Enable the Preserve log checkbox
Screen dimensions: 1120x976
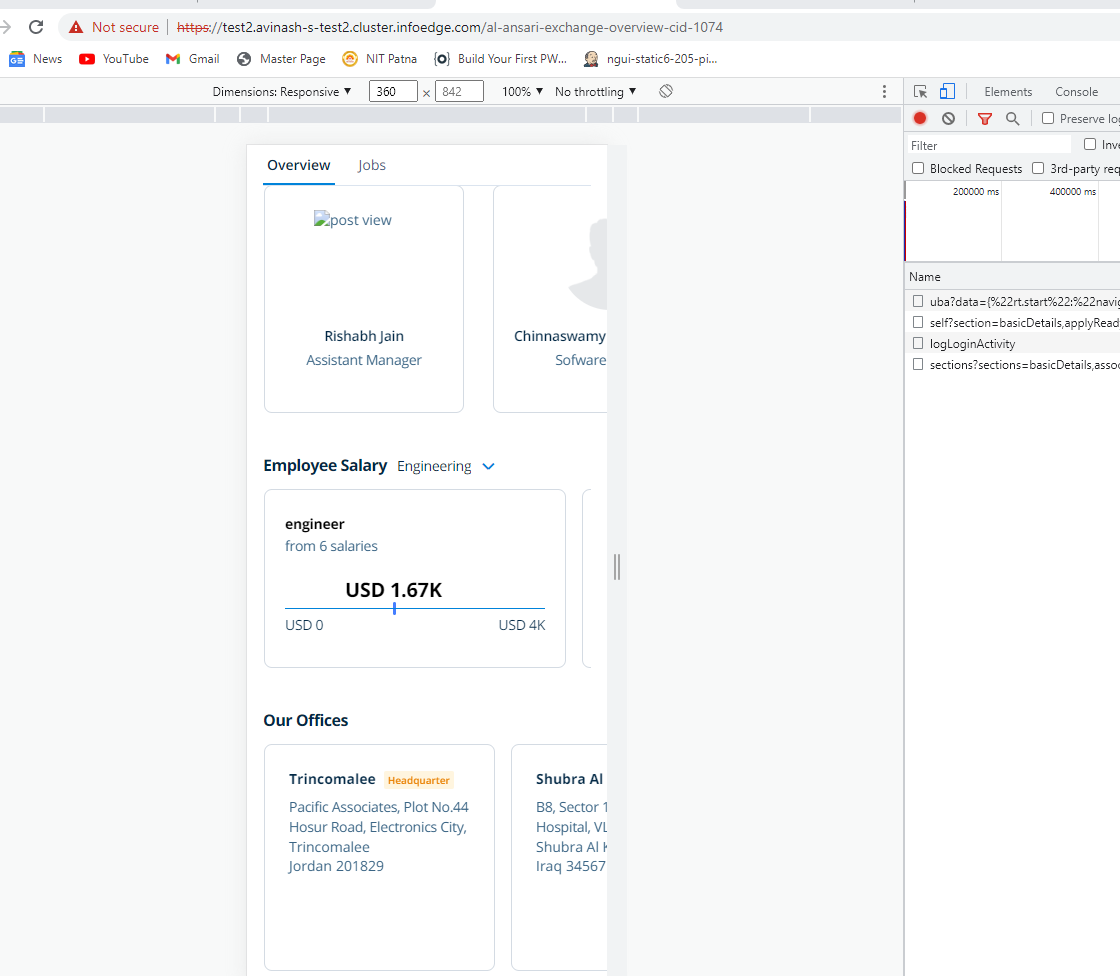tap(1048, 118)
